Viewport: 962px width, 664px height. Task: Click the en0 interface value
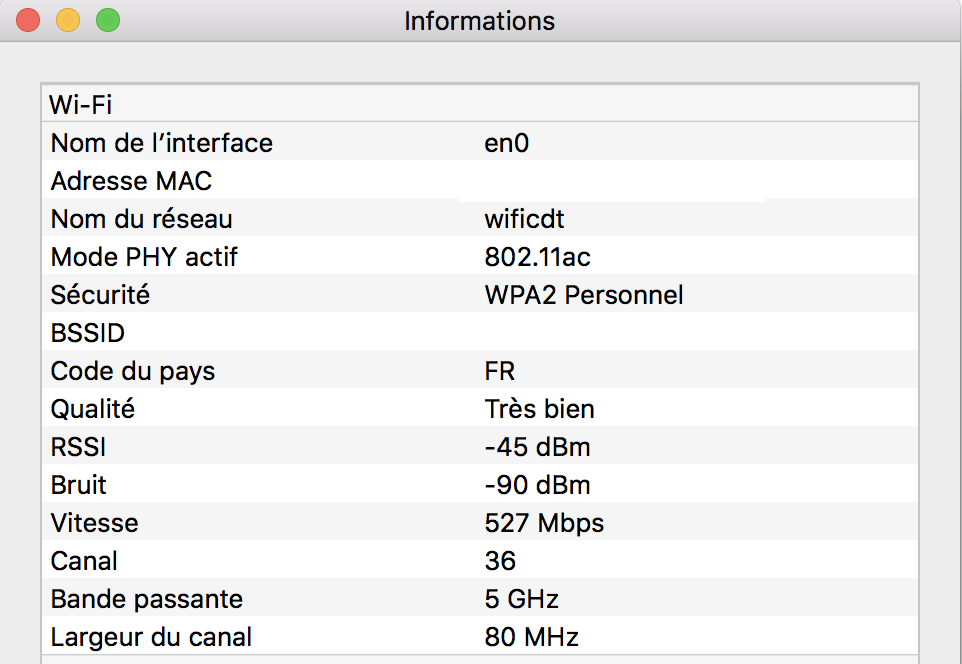click(506, 143)
